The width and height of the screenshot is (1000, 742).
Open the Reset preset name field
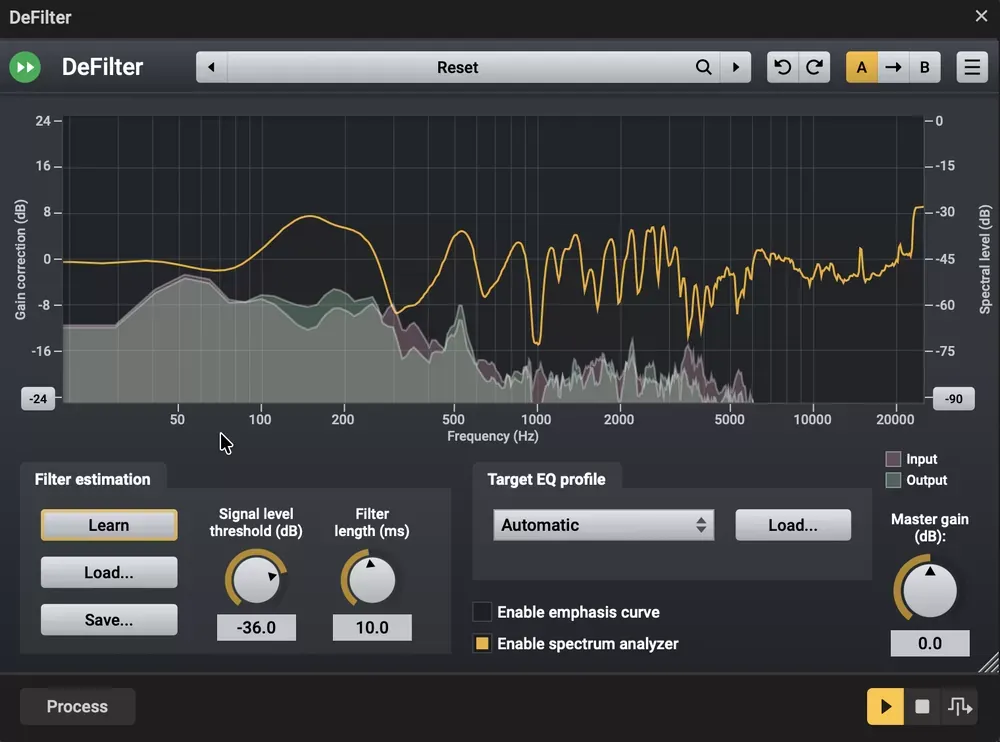pos(458,67)
